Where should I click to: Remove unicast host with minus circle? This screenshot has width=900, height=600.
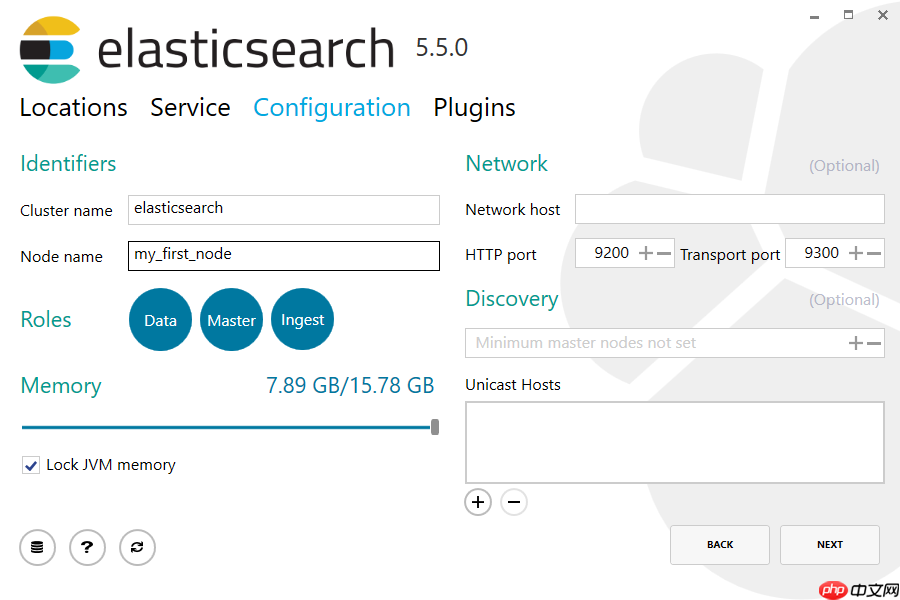click(514, 502)
